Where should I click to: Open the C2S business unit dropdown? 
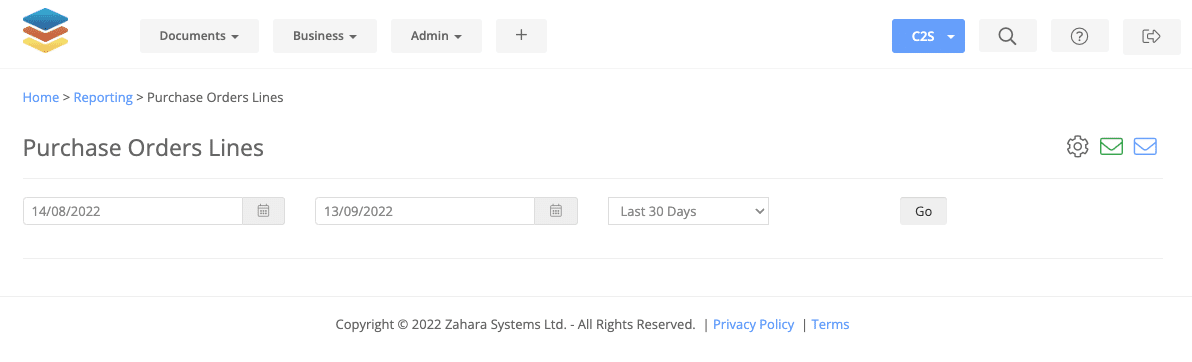pos(928,36)
